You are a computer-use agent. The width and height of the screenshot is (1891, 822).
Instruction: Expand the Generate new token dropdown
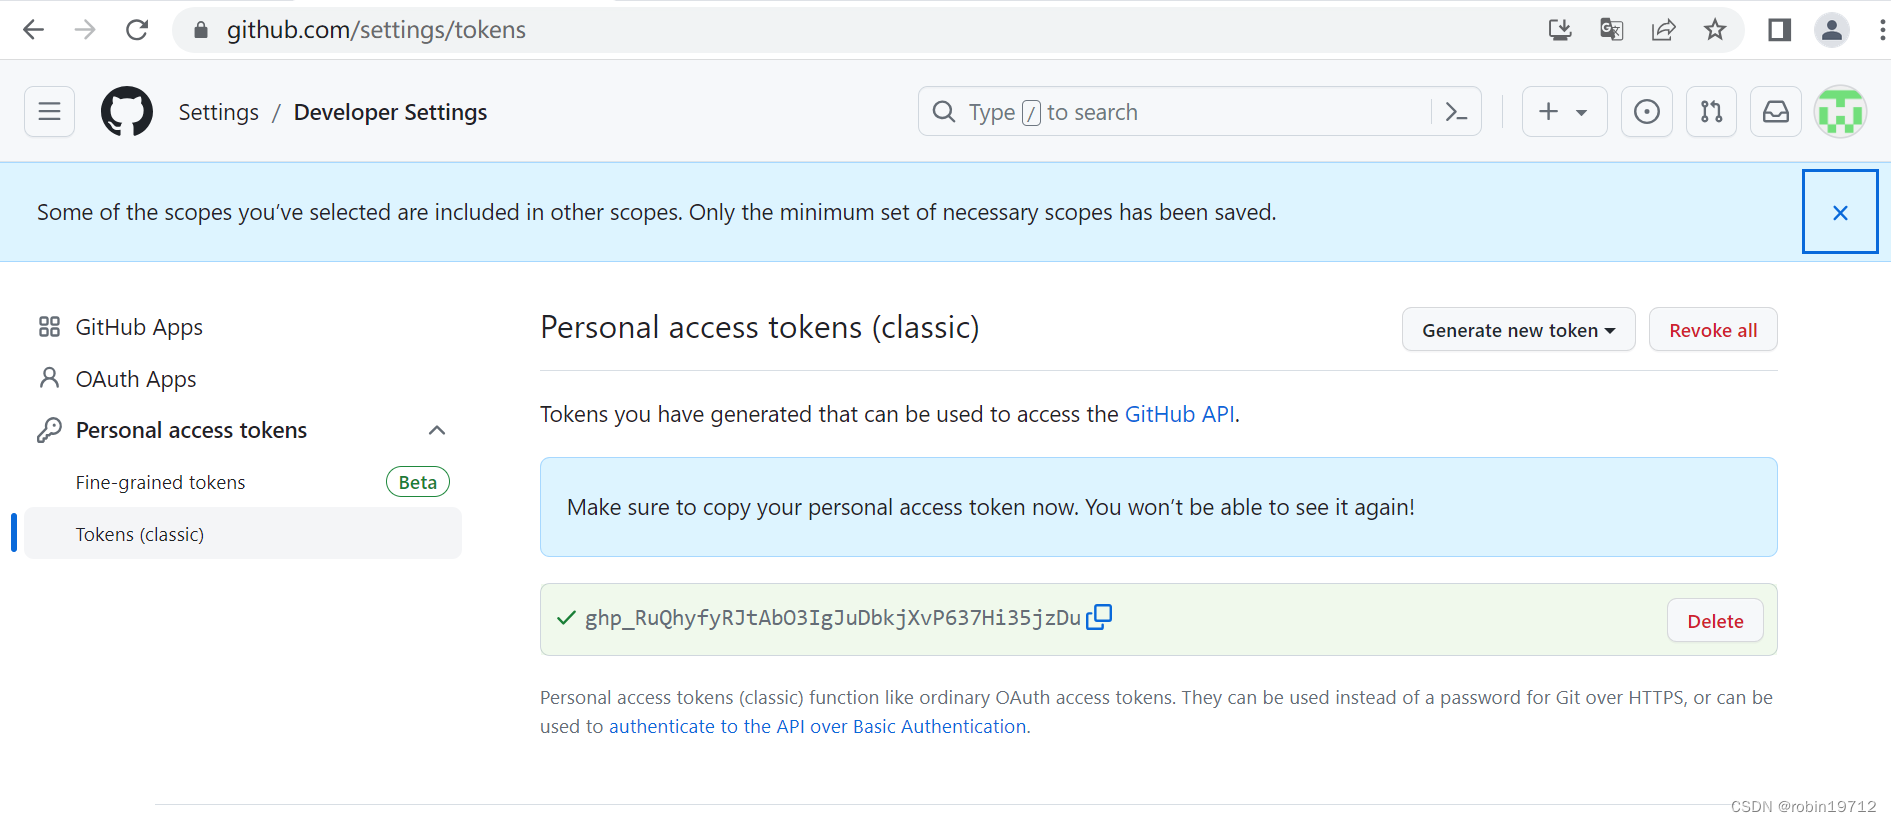tap(1518, 330)
